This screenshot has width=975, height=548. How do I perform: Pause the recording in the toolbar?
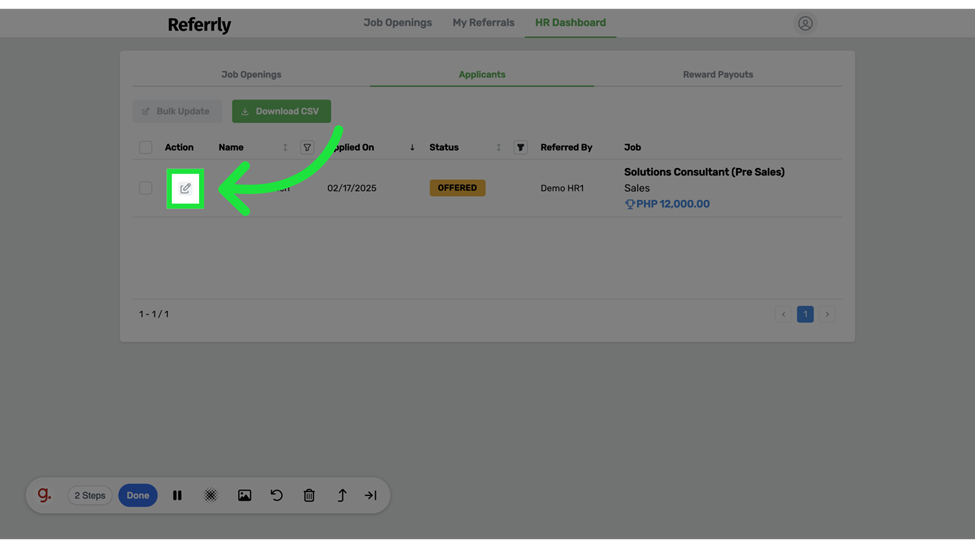click(177, 495)
